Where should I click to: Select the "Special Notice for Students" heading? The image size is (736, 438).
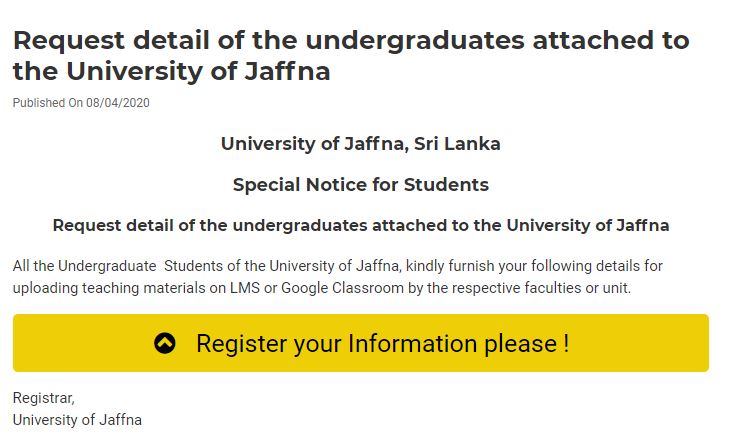[360, 184]
